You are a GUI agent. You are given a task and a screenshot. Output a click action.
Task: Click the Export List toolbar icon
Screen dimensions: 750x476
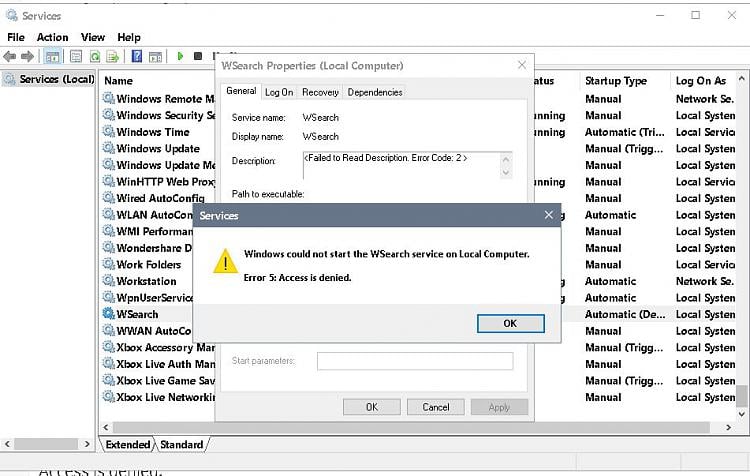(113, 56)
